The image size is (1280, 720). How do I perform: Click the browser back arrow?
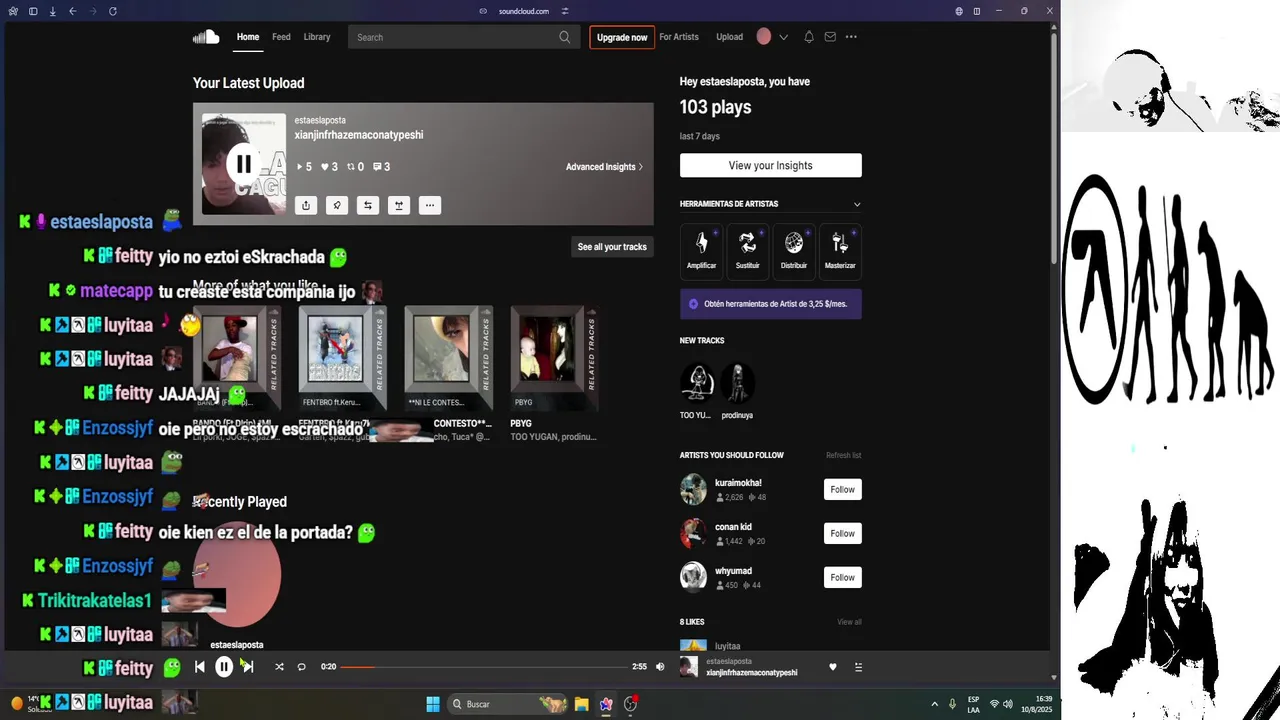73,11
